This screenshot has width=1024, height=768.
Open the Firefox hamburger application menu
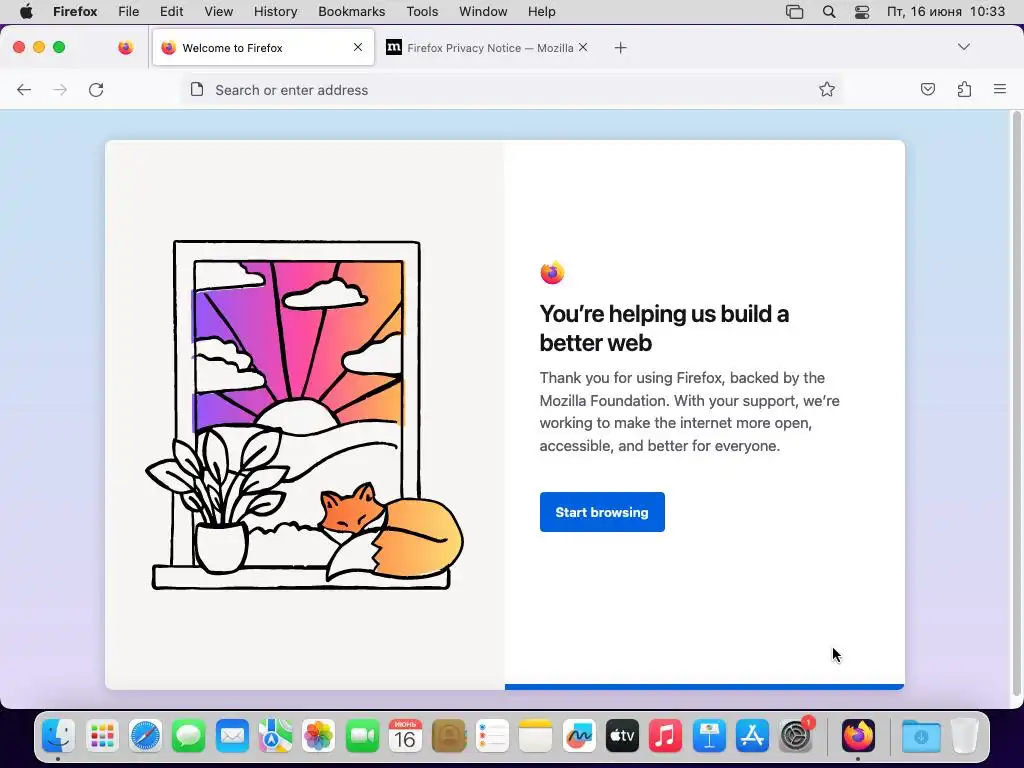click(x=1000, y=89)
